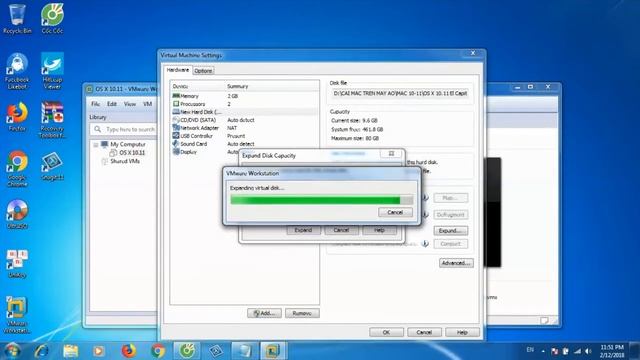
Task: Click Help in Expand Disk Capacity dialog
Action: 379,230
